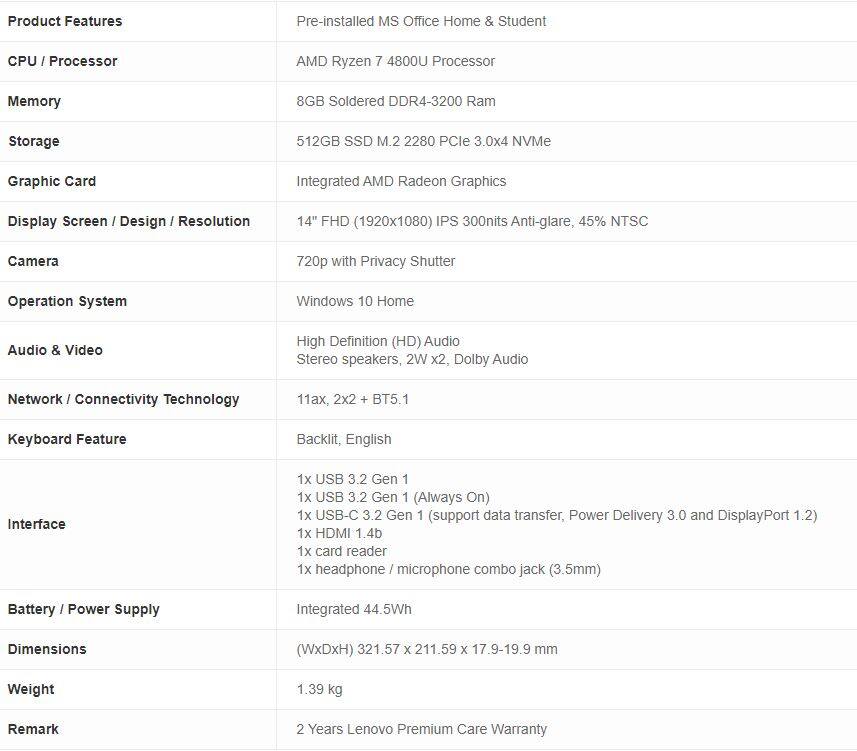Click the Lenovo Premium Care Warranty remark
The height and width of the screenshot is (751, 857).
pyautogui.click(x=421, y=729)
